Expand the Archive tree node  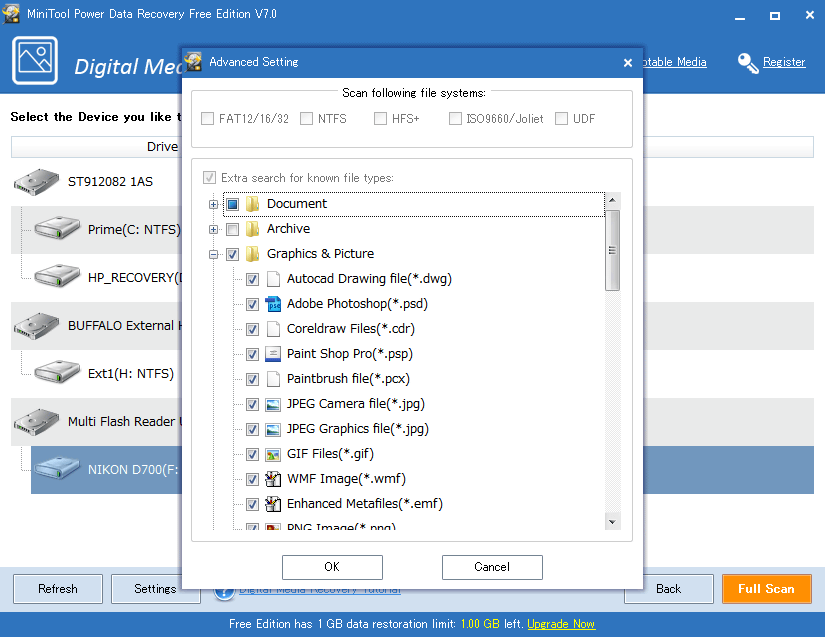tap(213, 229)
